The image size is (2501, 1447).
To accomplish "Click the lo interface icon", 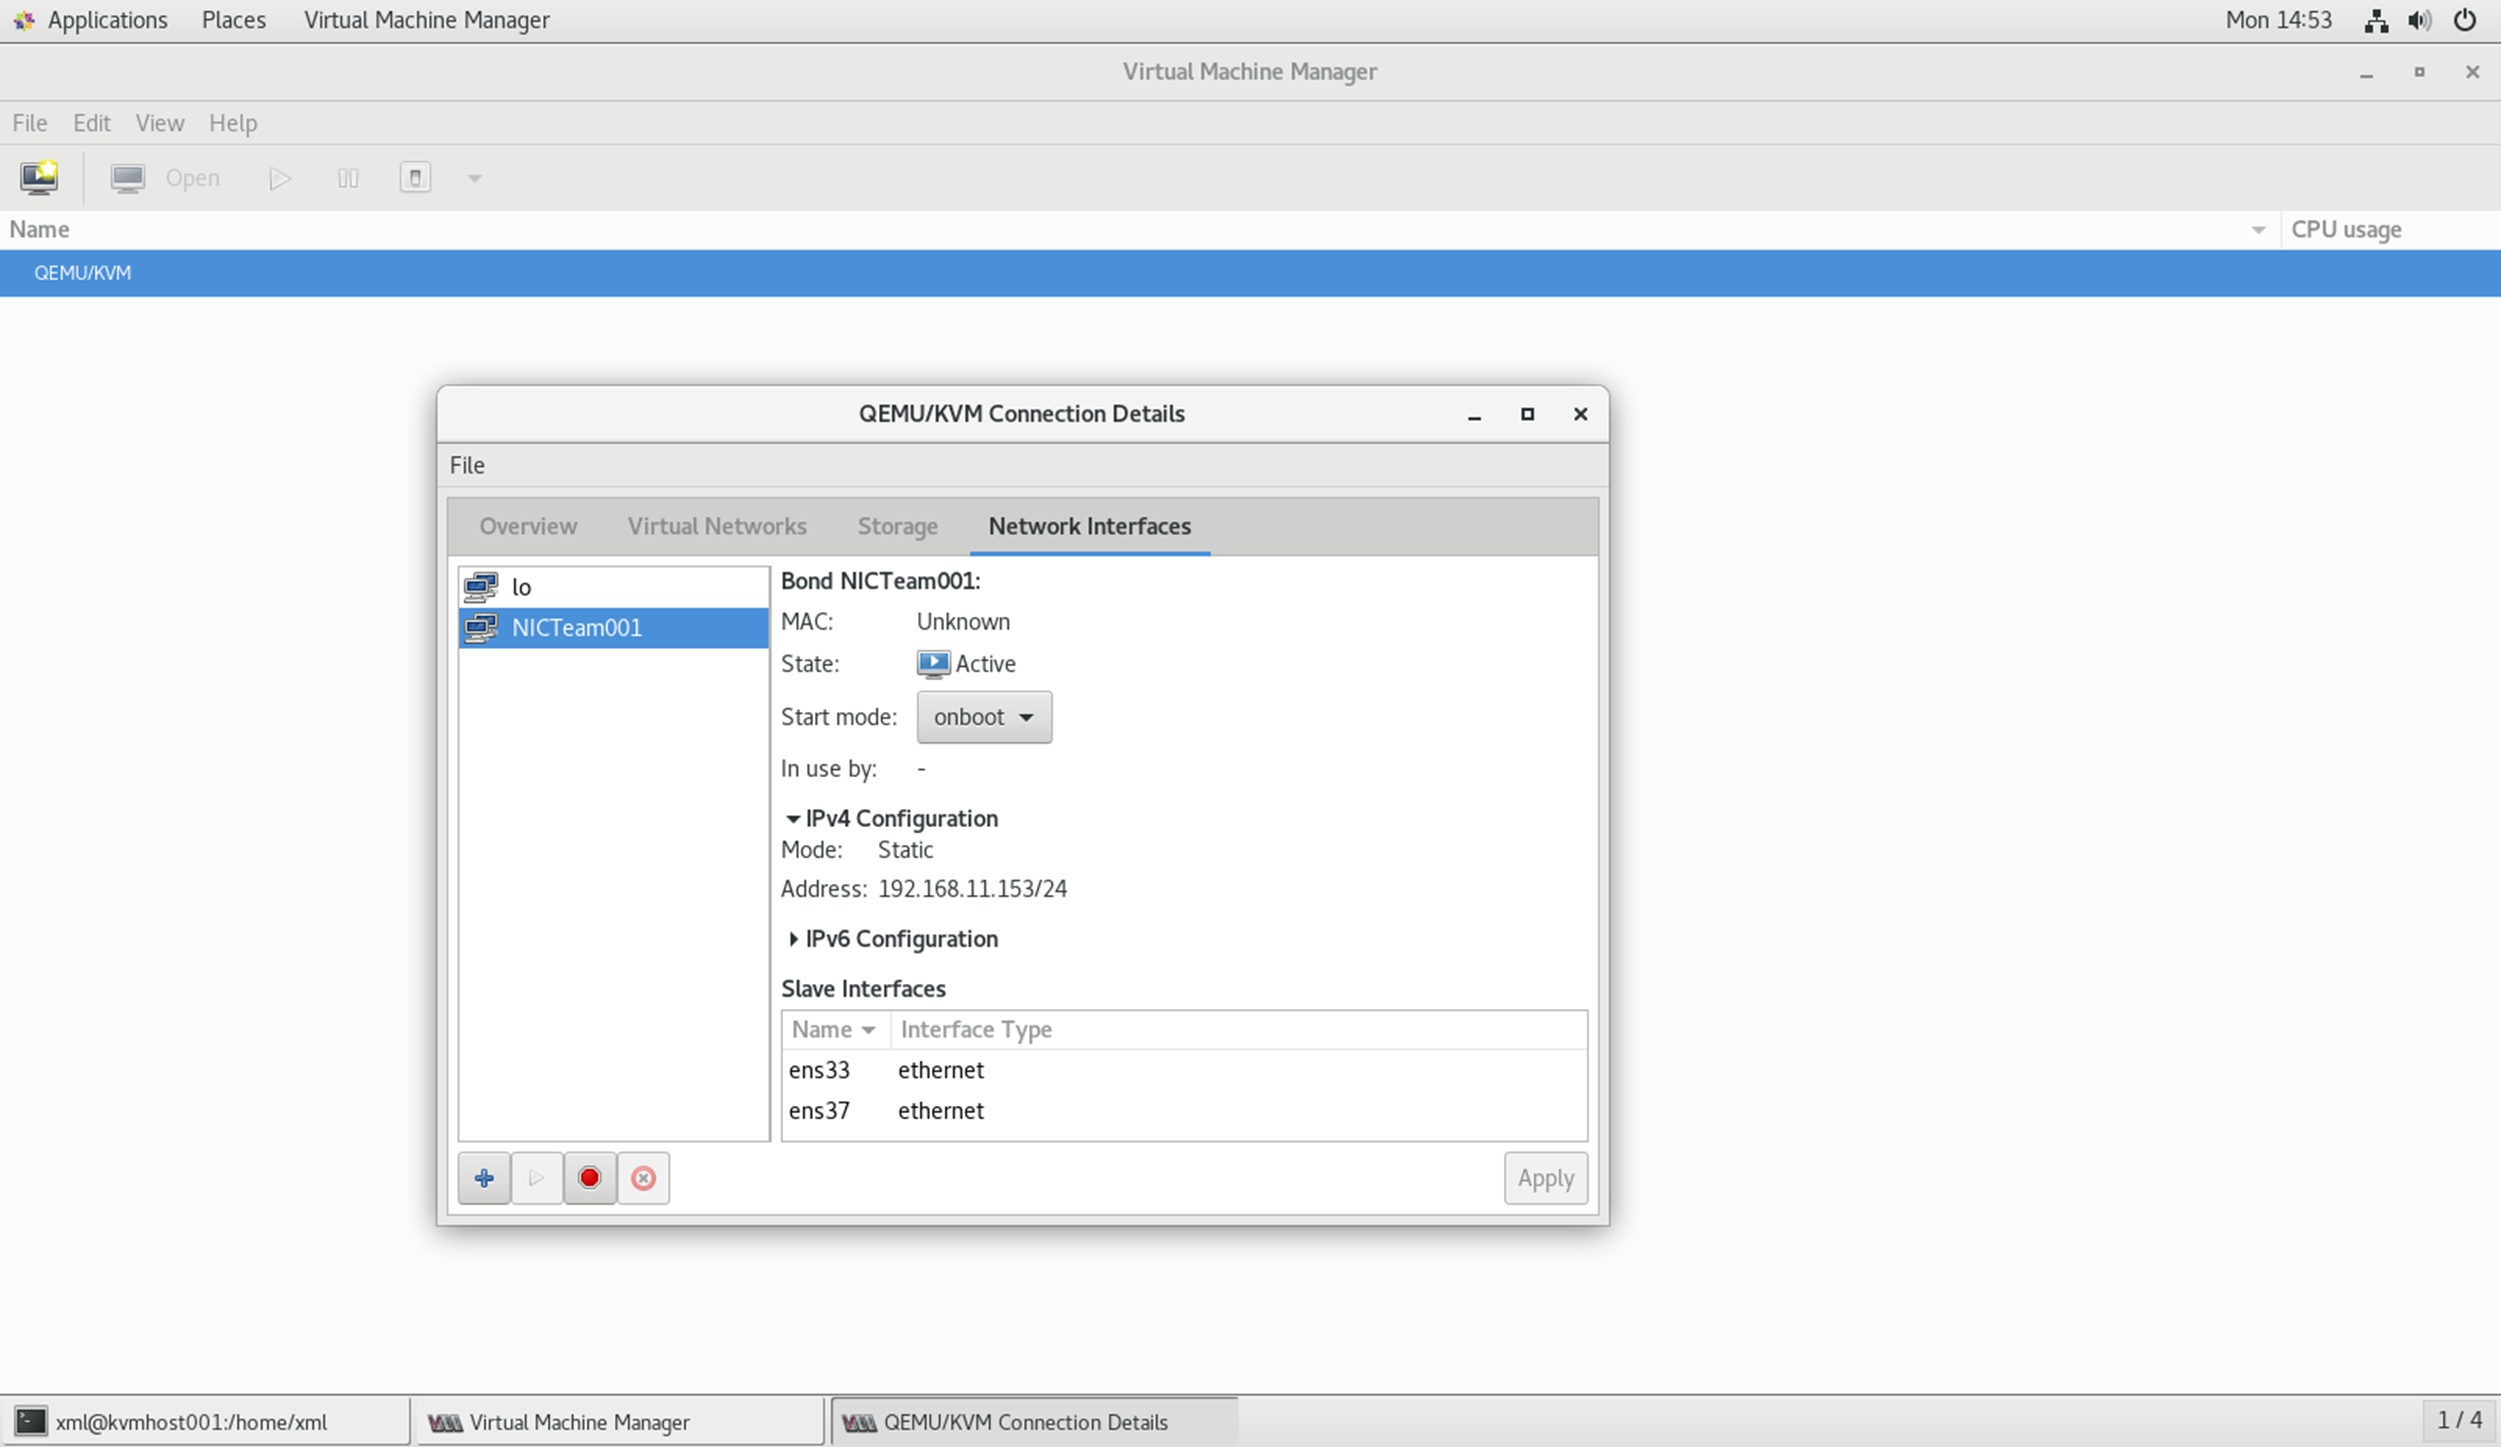I will pyautogui.click(x=481, y=587).
